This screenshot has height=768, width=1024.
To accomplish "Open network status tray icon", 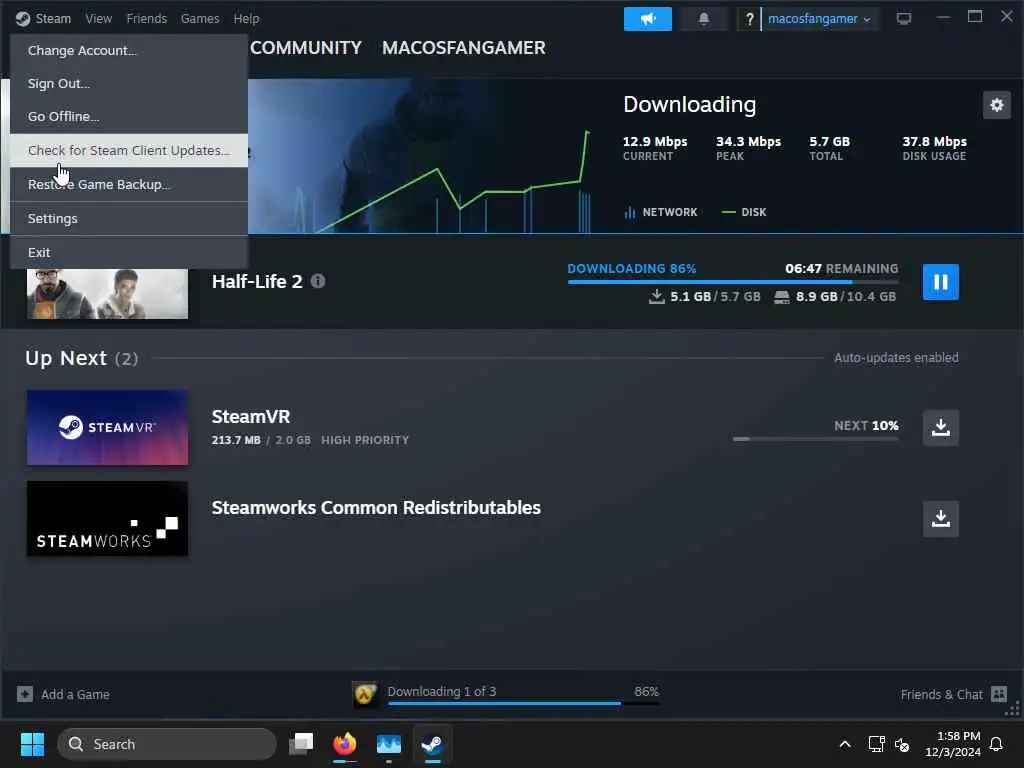I will coord(876,744).
